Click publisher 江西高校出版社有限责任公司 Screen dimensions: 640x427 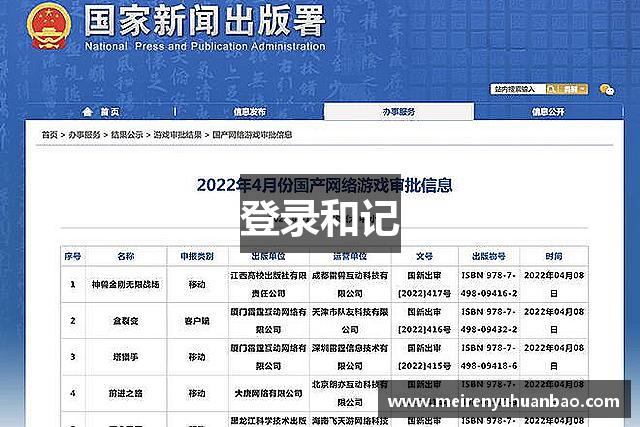(268, 285)
